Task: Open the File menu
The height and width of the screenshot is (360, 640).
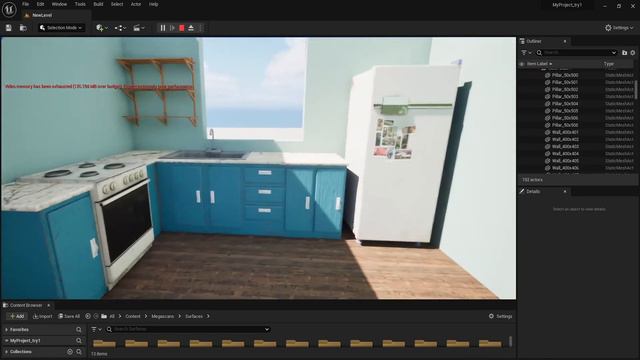Action: 25,4
